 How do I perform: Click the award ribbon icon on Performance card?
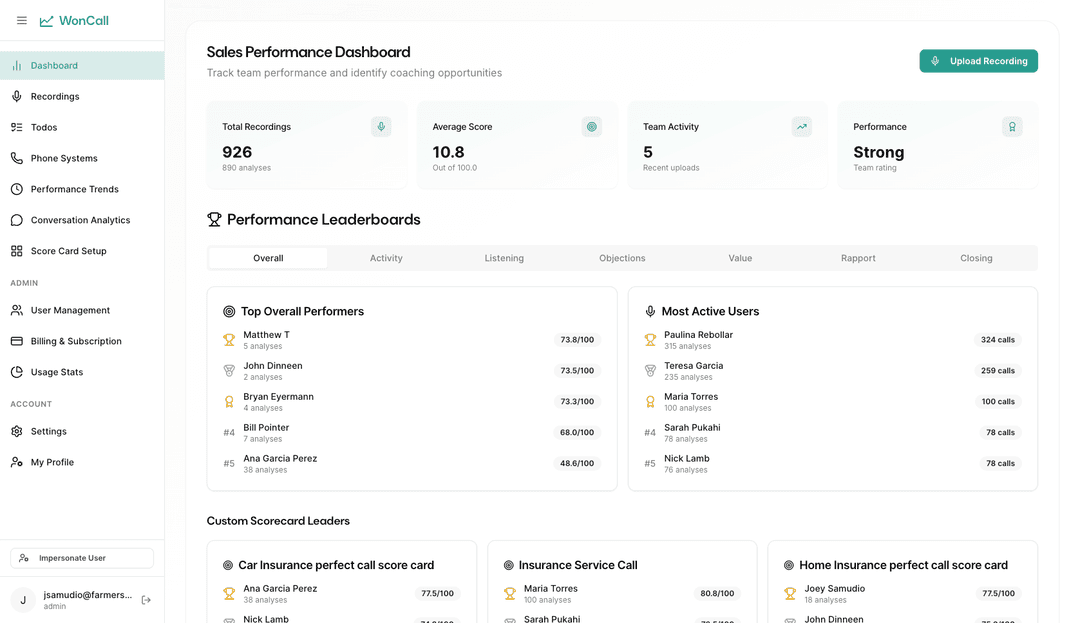(1012, 127)
